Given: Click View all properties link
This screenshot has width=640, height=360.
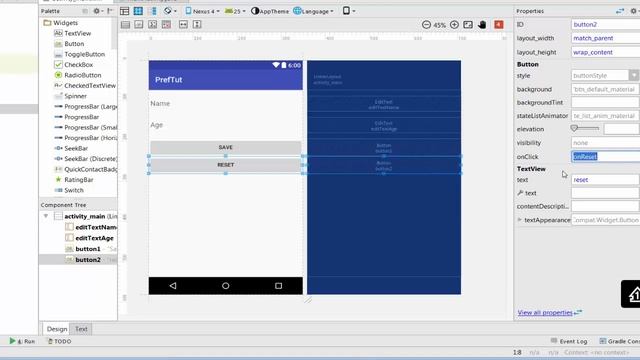Looking at the screenshot, I should (x=545, y=313).
